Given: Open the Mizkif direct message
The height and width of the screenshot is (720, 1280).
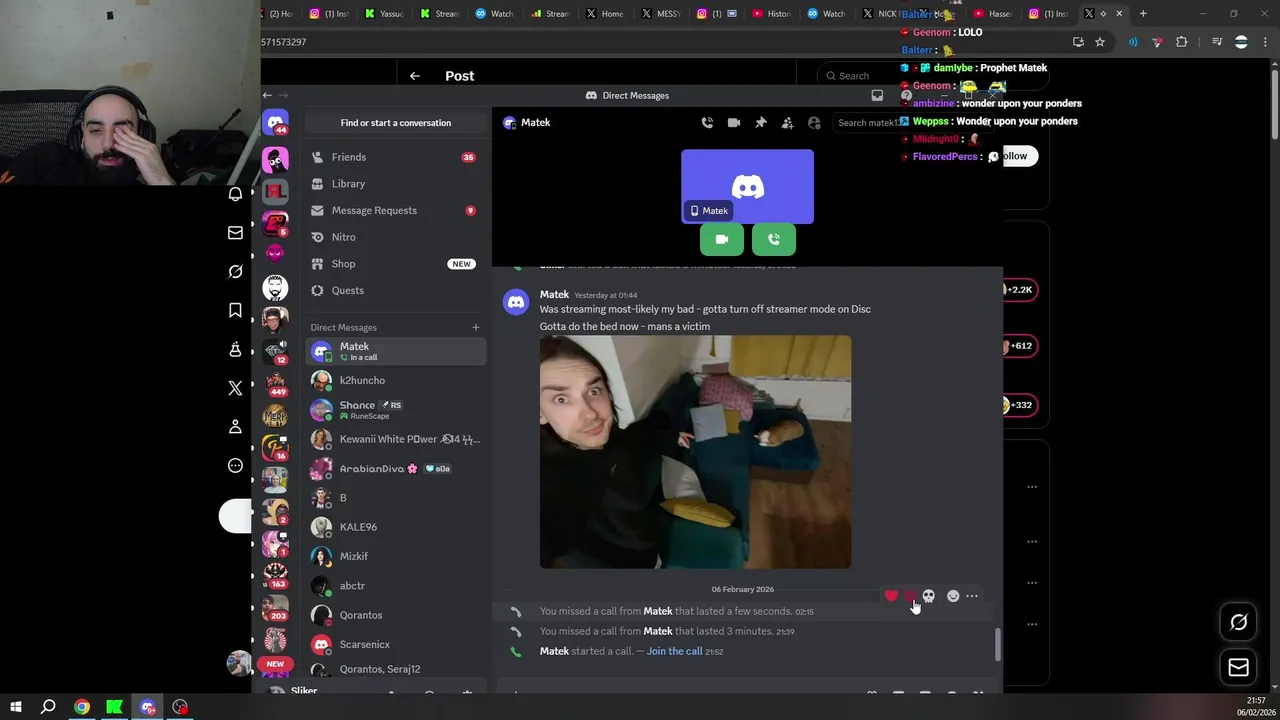Looking at the screenshot, I should 395,556.
